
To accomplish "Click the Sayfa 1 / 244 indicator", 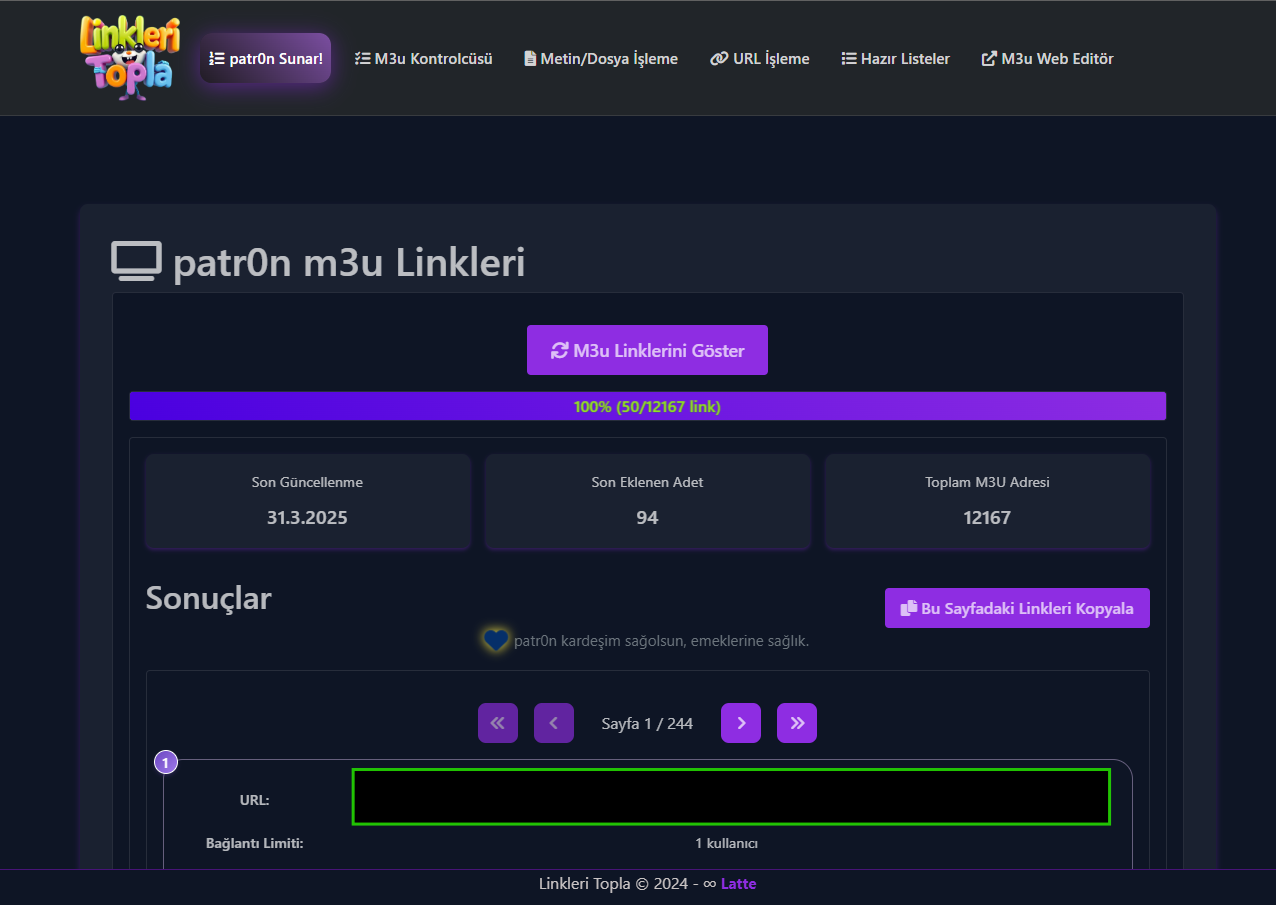I will [647, 723].
